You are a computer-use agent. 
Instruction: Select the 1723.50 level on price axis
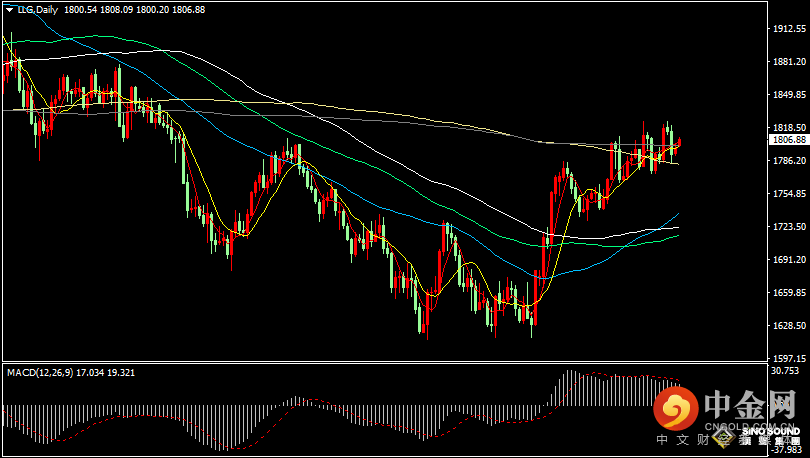tap(789, 227)
